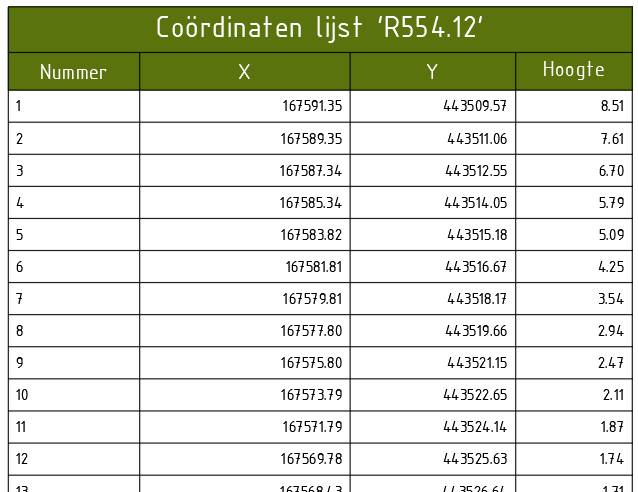Screen dimensions: 638x492
Task: Select the Nummer column header
Action: tap(73, 72)
